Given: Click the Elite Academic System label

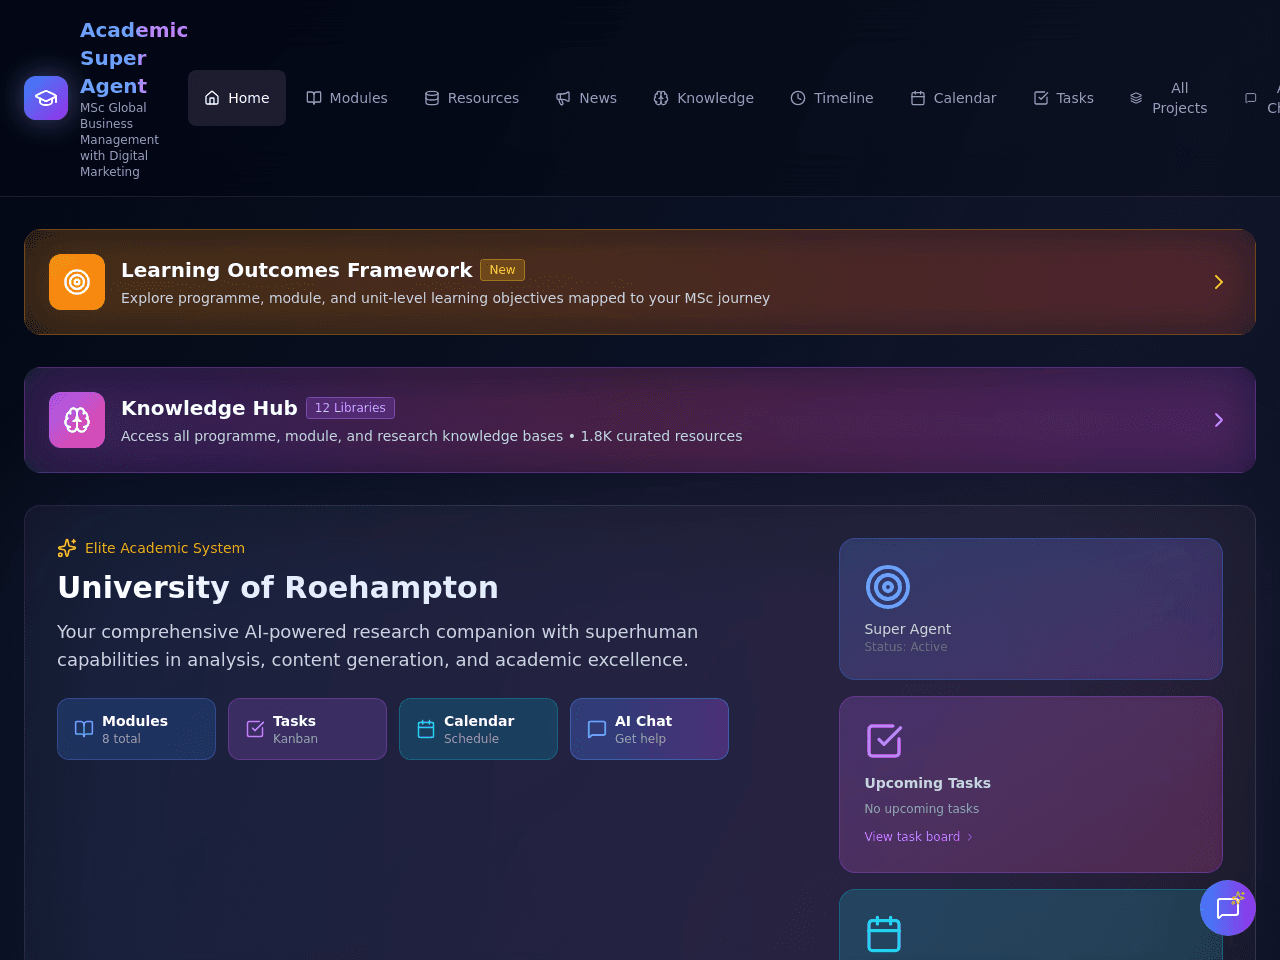Looking at the screenshot, I should tap(165, 548).
